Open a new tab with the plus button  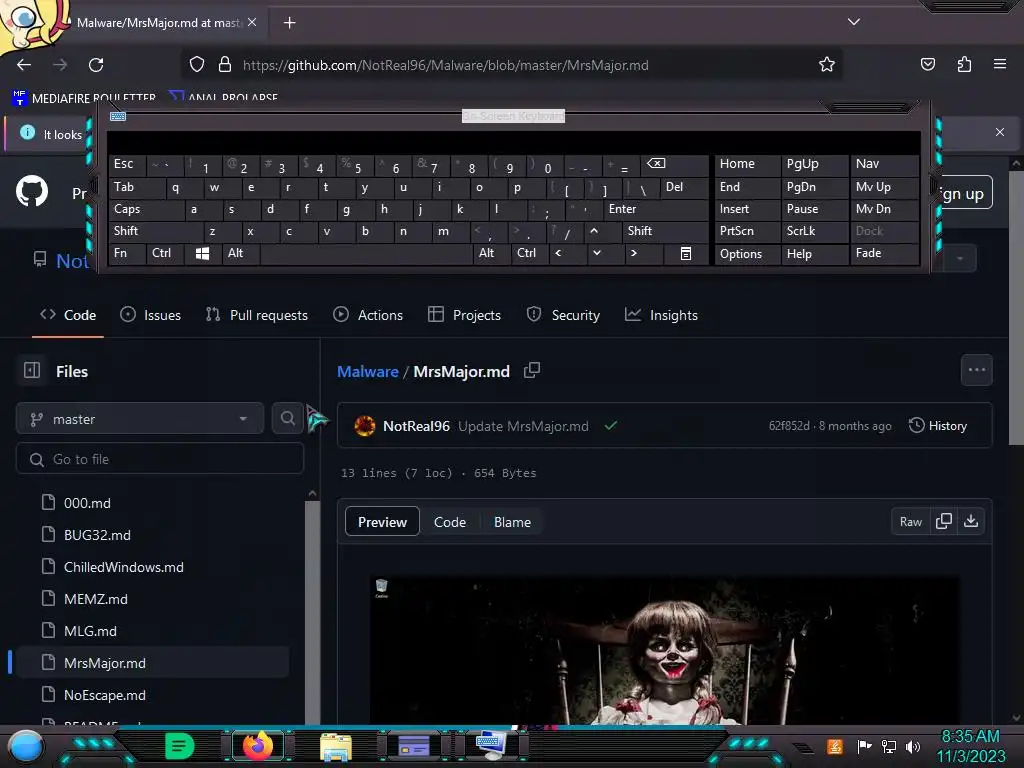pyautogui.click(x=289, y=23)
